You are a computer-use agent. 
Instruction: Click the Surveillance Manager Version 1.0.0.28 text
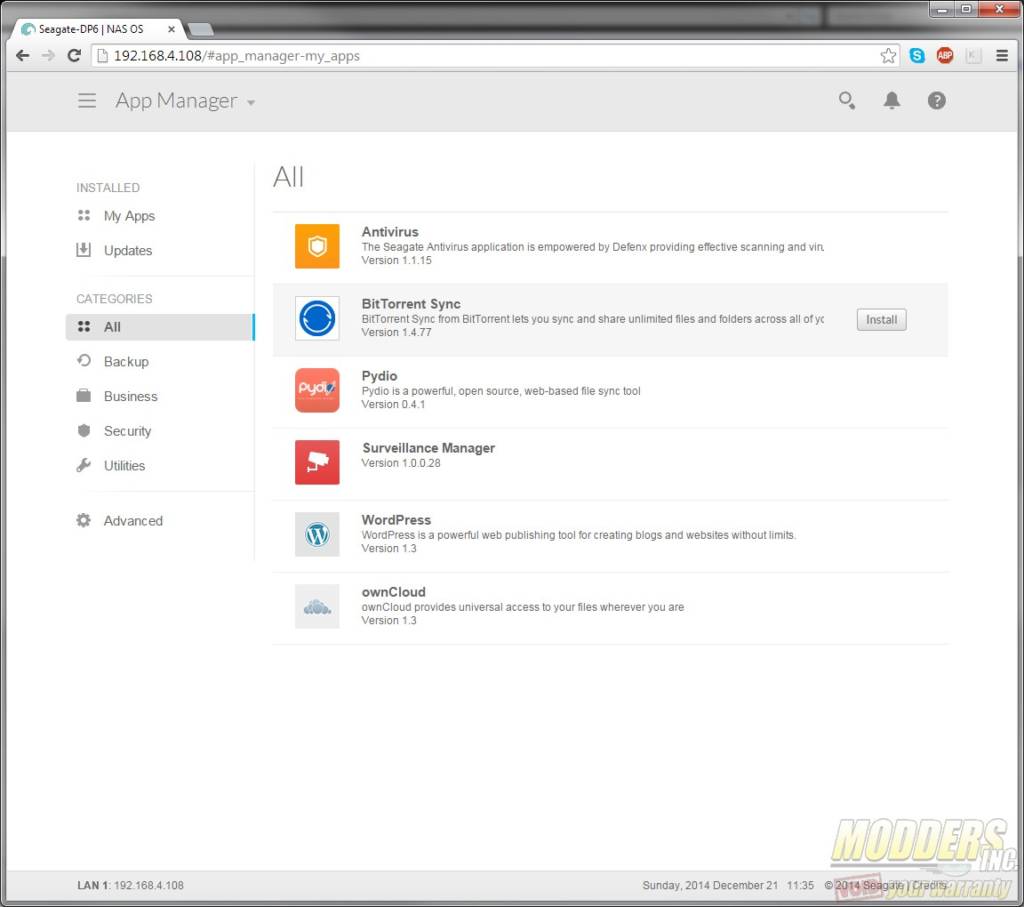pos(401,463)
